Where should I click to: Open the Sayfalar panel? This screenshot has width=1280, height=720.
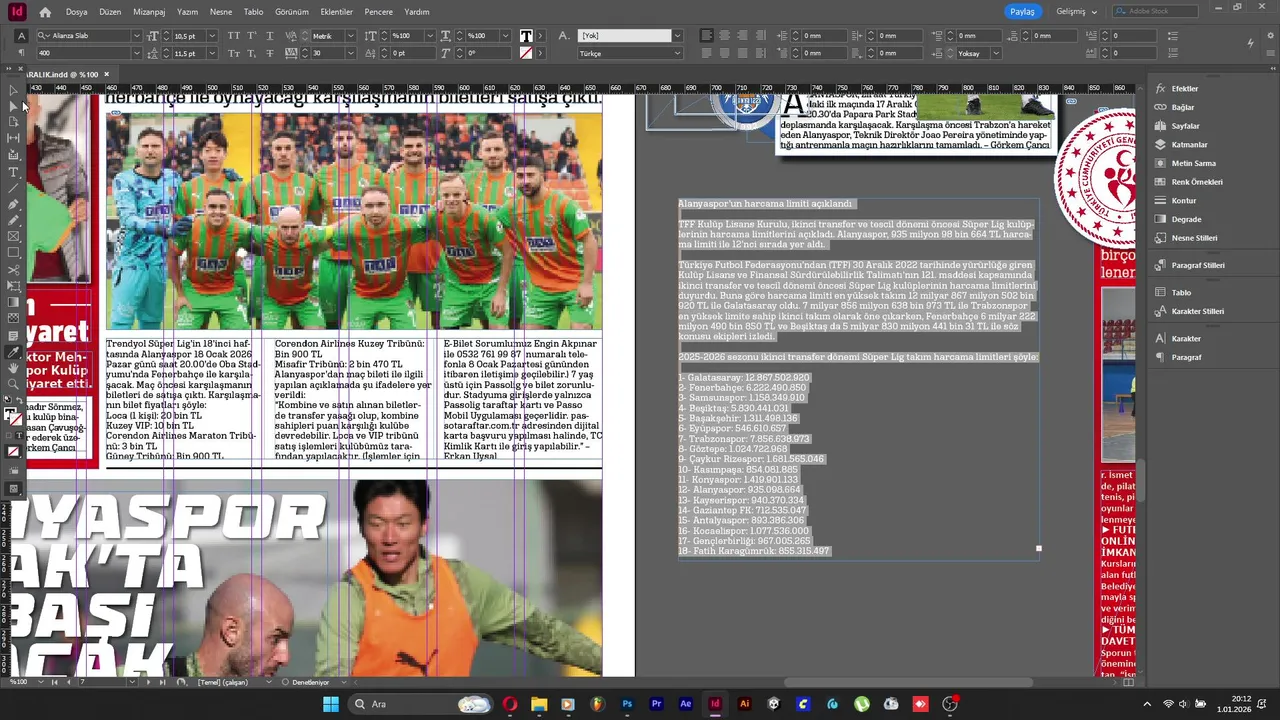[1185, 126]
